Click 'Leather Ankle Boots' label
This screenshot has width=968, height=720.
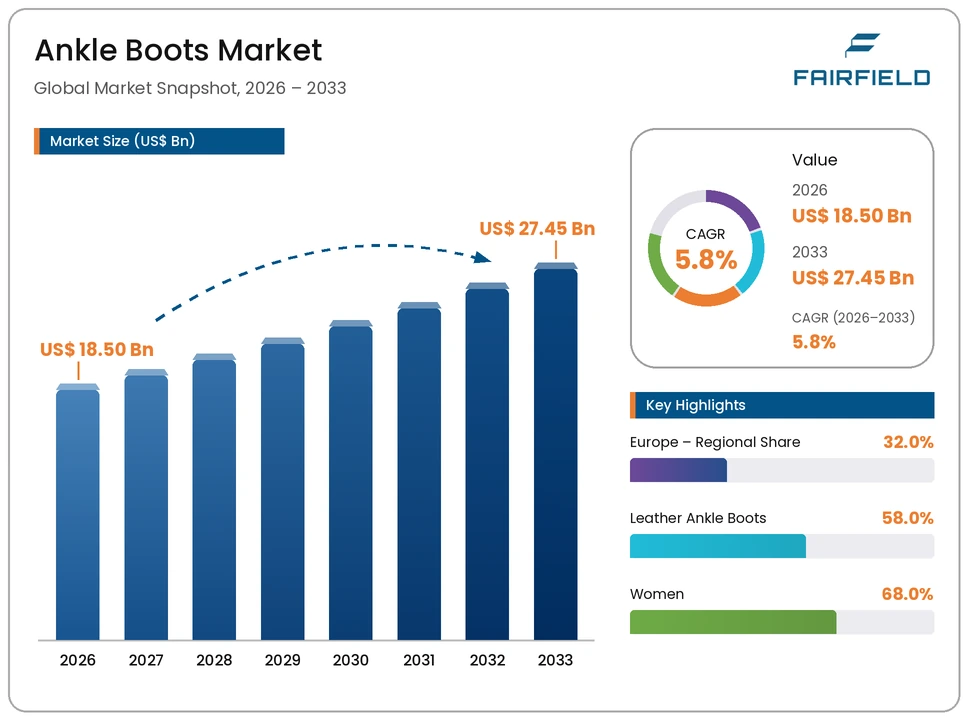[x=698, y=518]
